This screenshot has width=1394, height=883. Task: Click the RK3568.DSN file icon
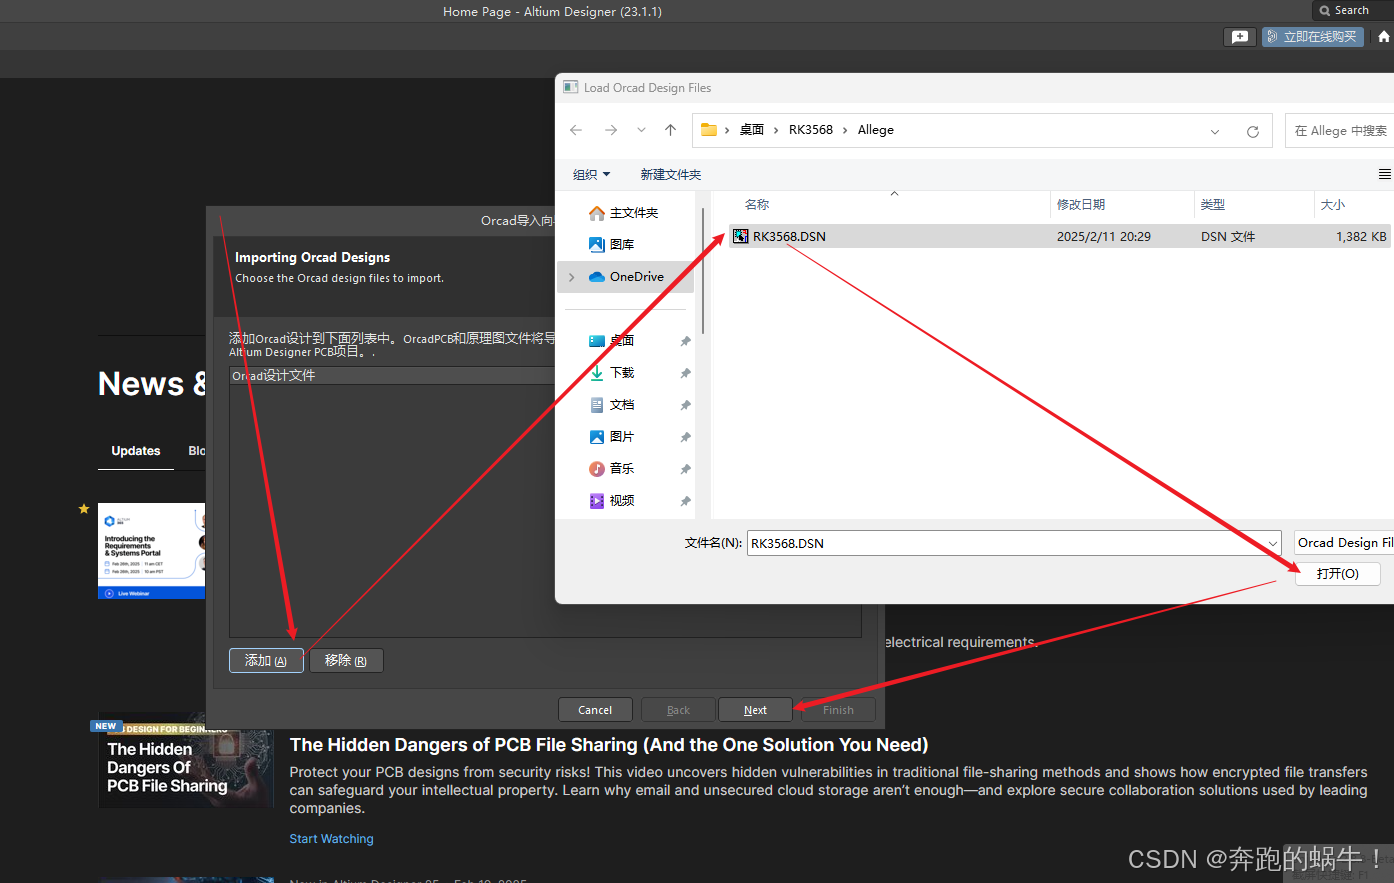[x=740, y=237]
